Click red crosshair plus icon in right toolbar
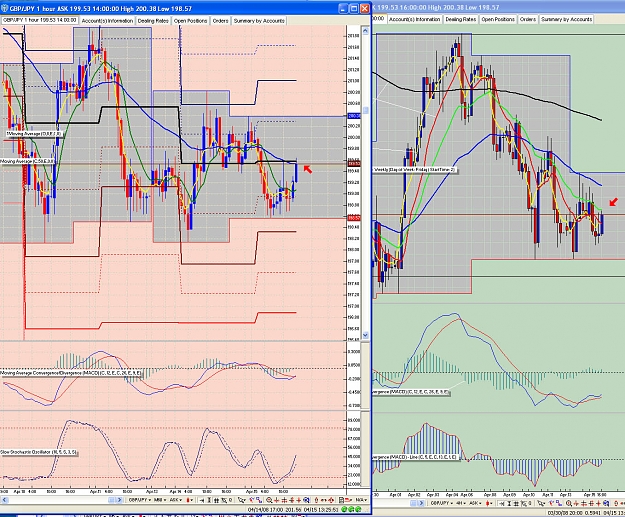Image resolution: width=625 pixels, height=517 pixels. (x=599, y=503)
